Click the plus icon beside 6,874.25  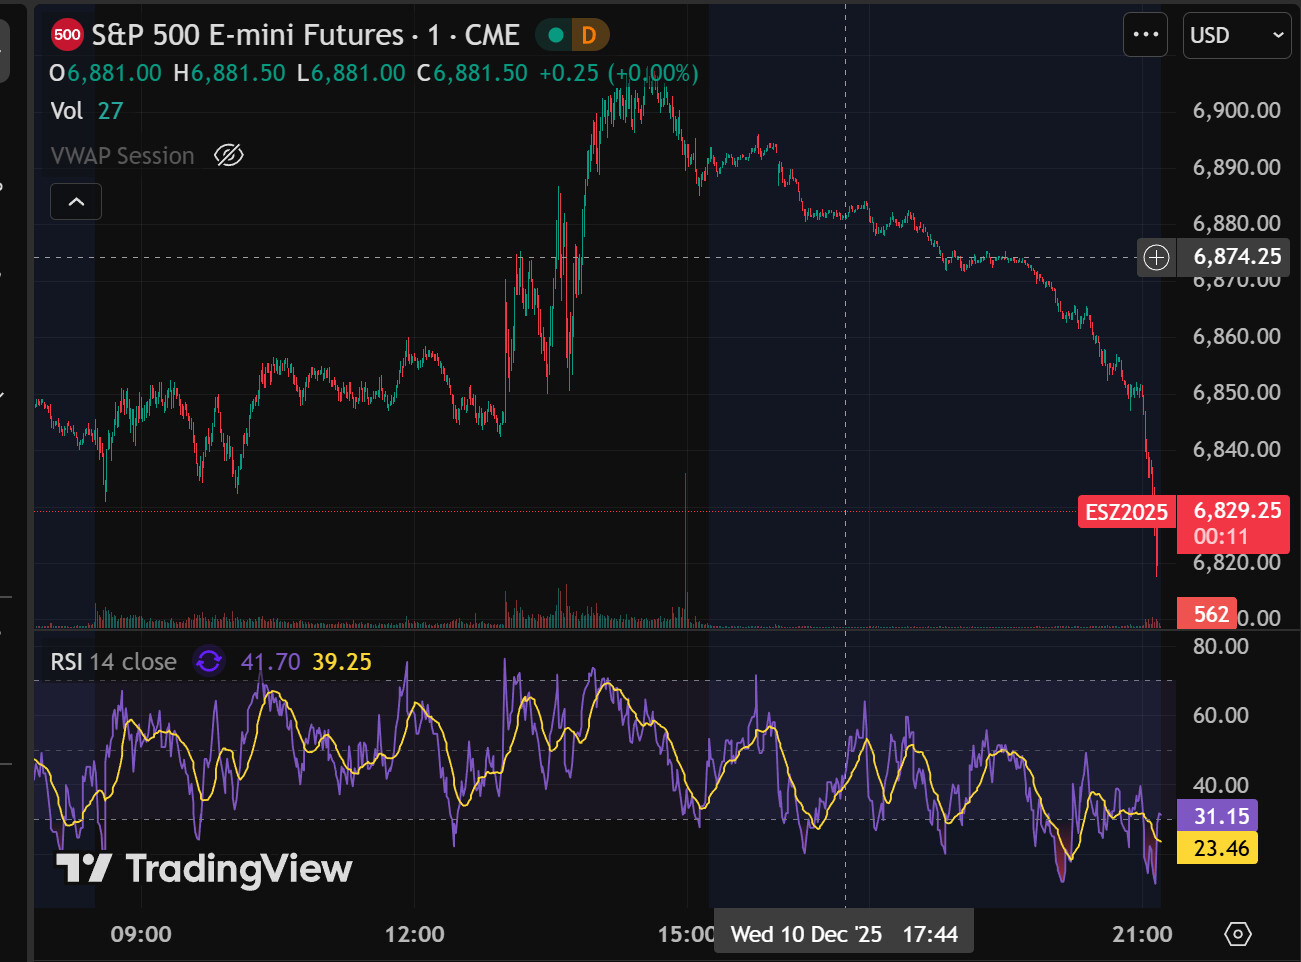1156,257
